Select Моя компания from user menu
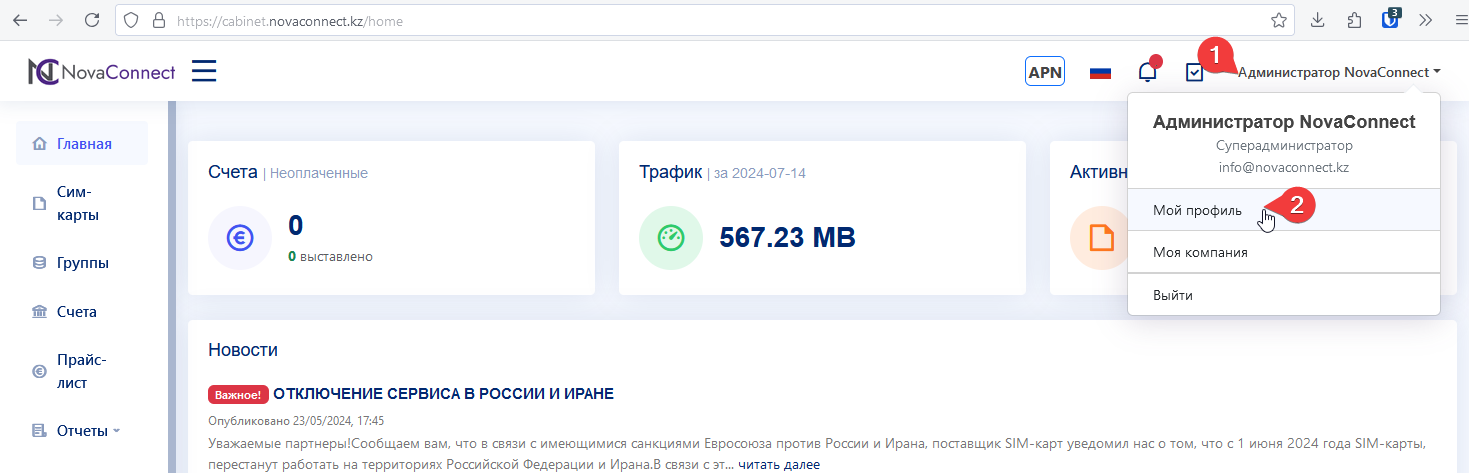 click(1200, 253)
